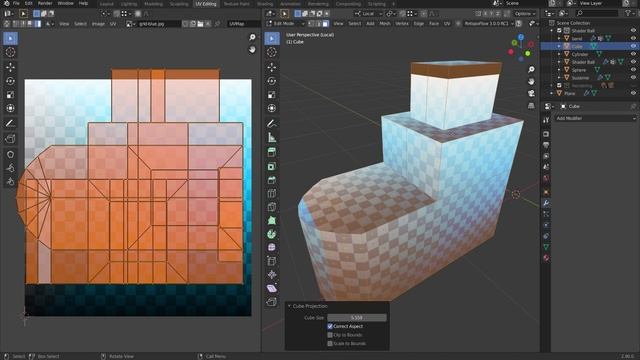Viewport: 640px width, 360px height.
Task: Select the Rip Region tool in 3D viewport
Action: pyautogui.click(x=272, y=302)
